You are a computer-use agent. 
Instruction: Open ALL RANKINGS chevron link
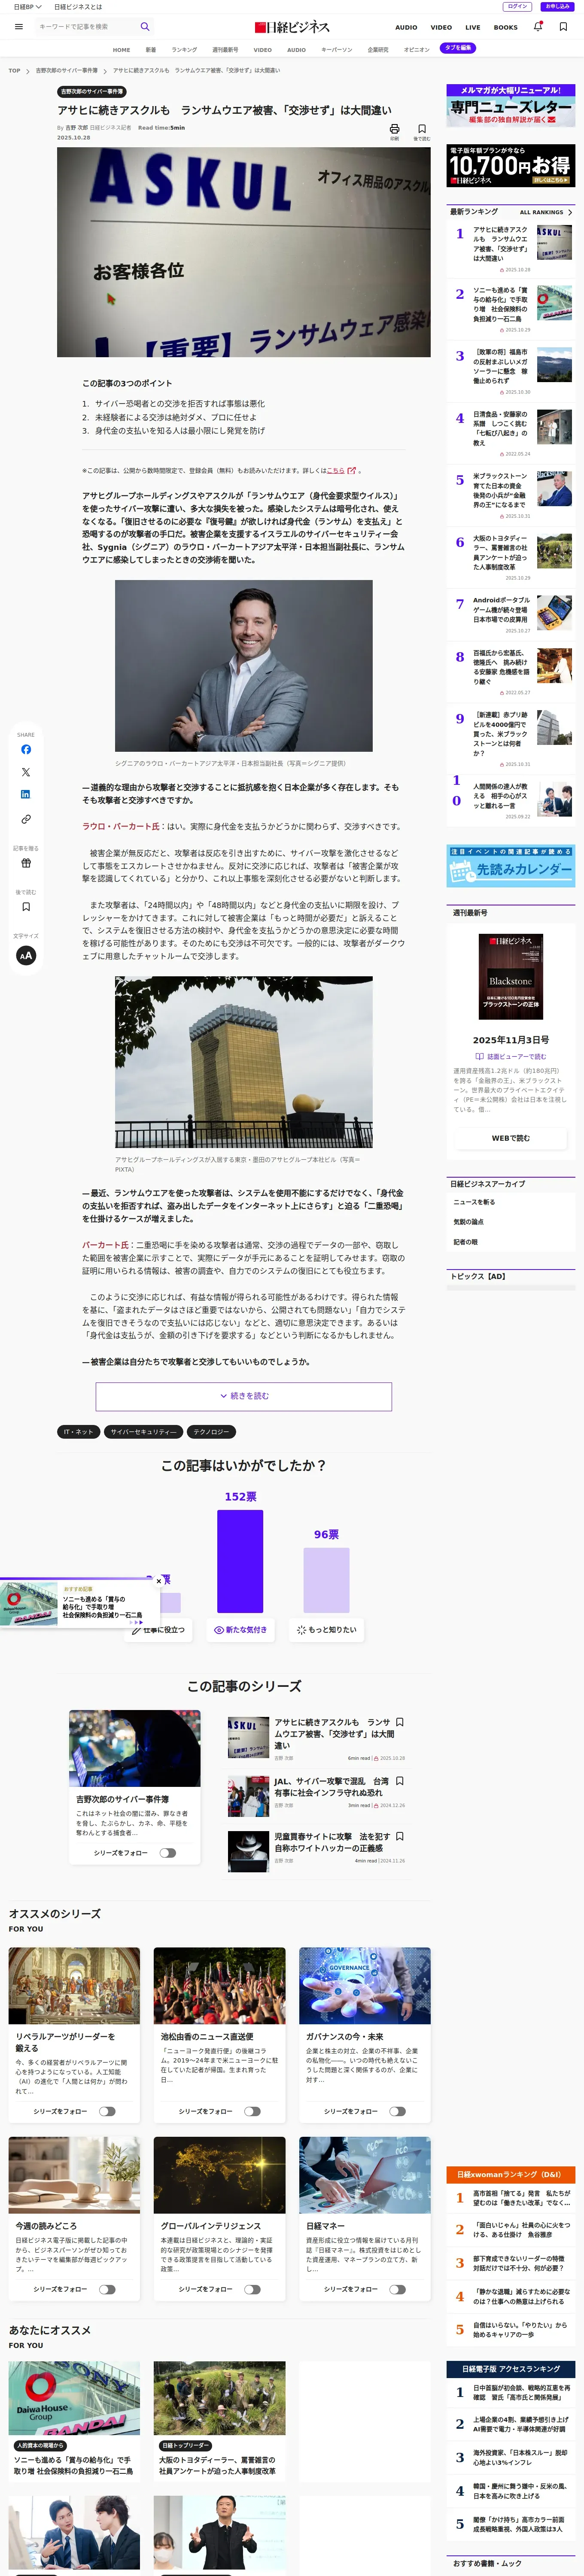click(546, 212)
